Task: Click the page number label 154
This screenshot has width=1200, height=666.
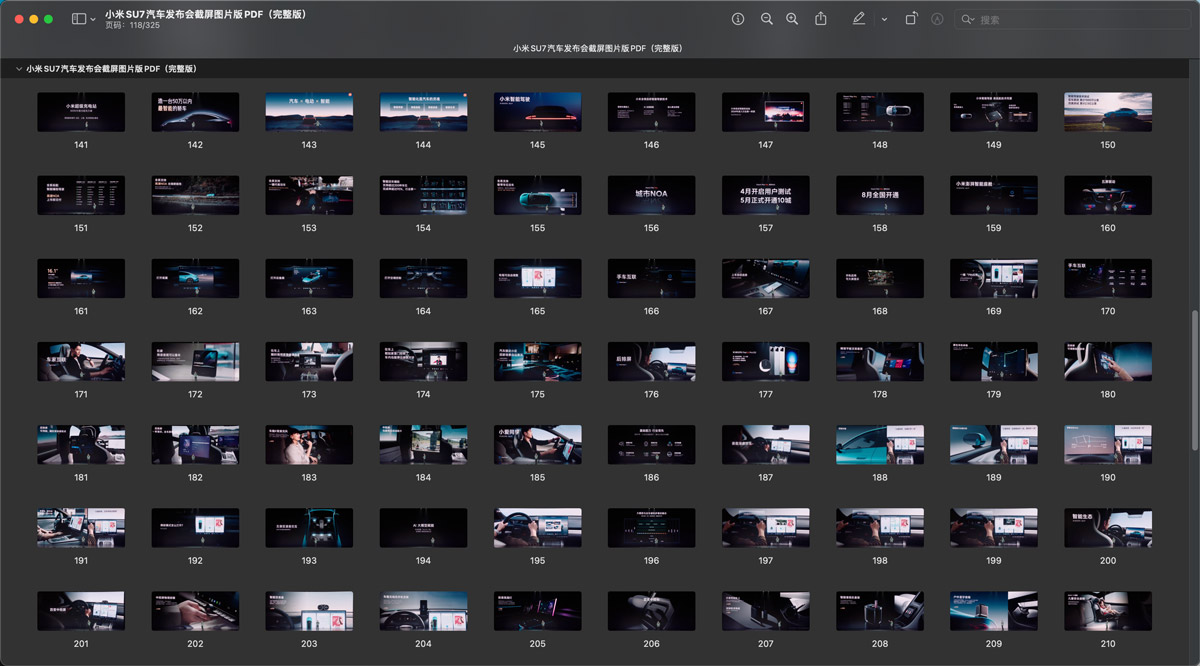Action: point(423,228)
